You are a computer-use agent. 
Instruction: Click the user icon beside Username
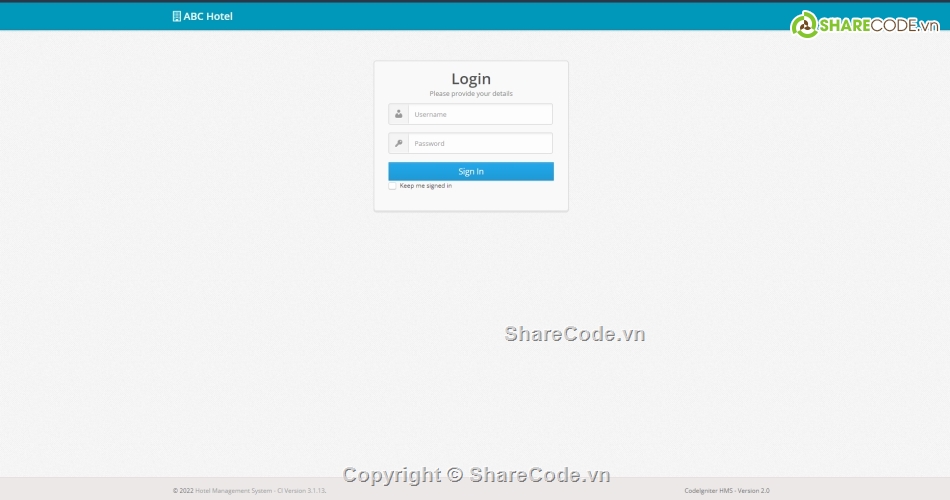click(399, 114)
